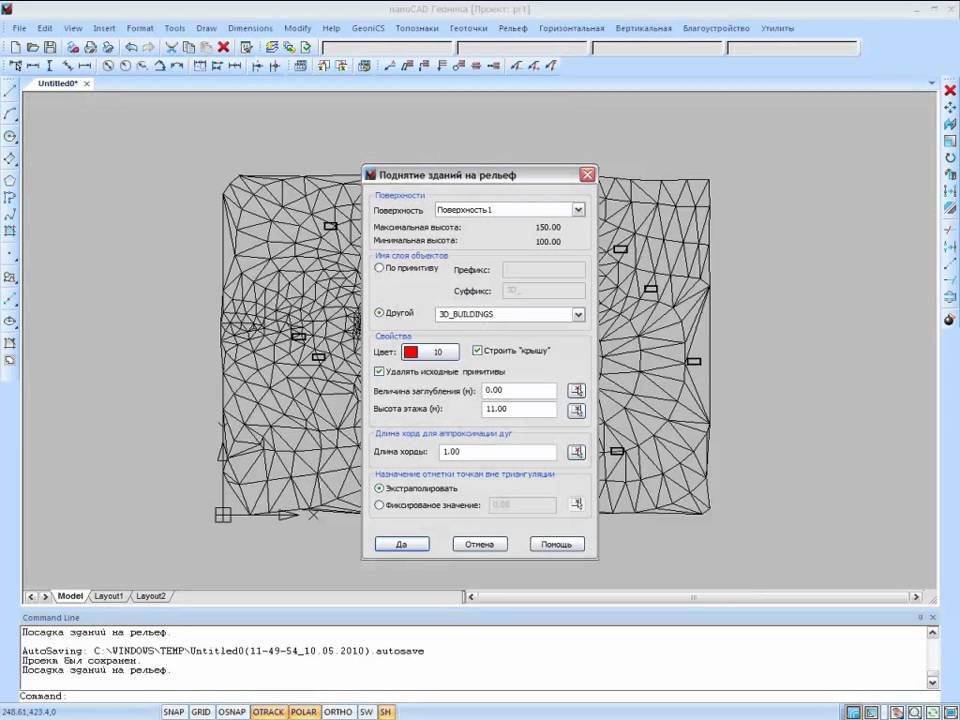Viewport: 960px width, 720px height.
Task: Uncheck Удалять исходные примитивы checkbox
Action: pos(379,372)
